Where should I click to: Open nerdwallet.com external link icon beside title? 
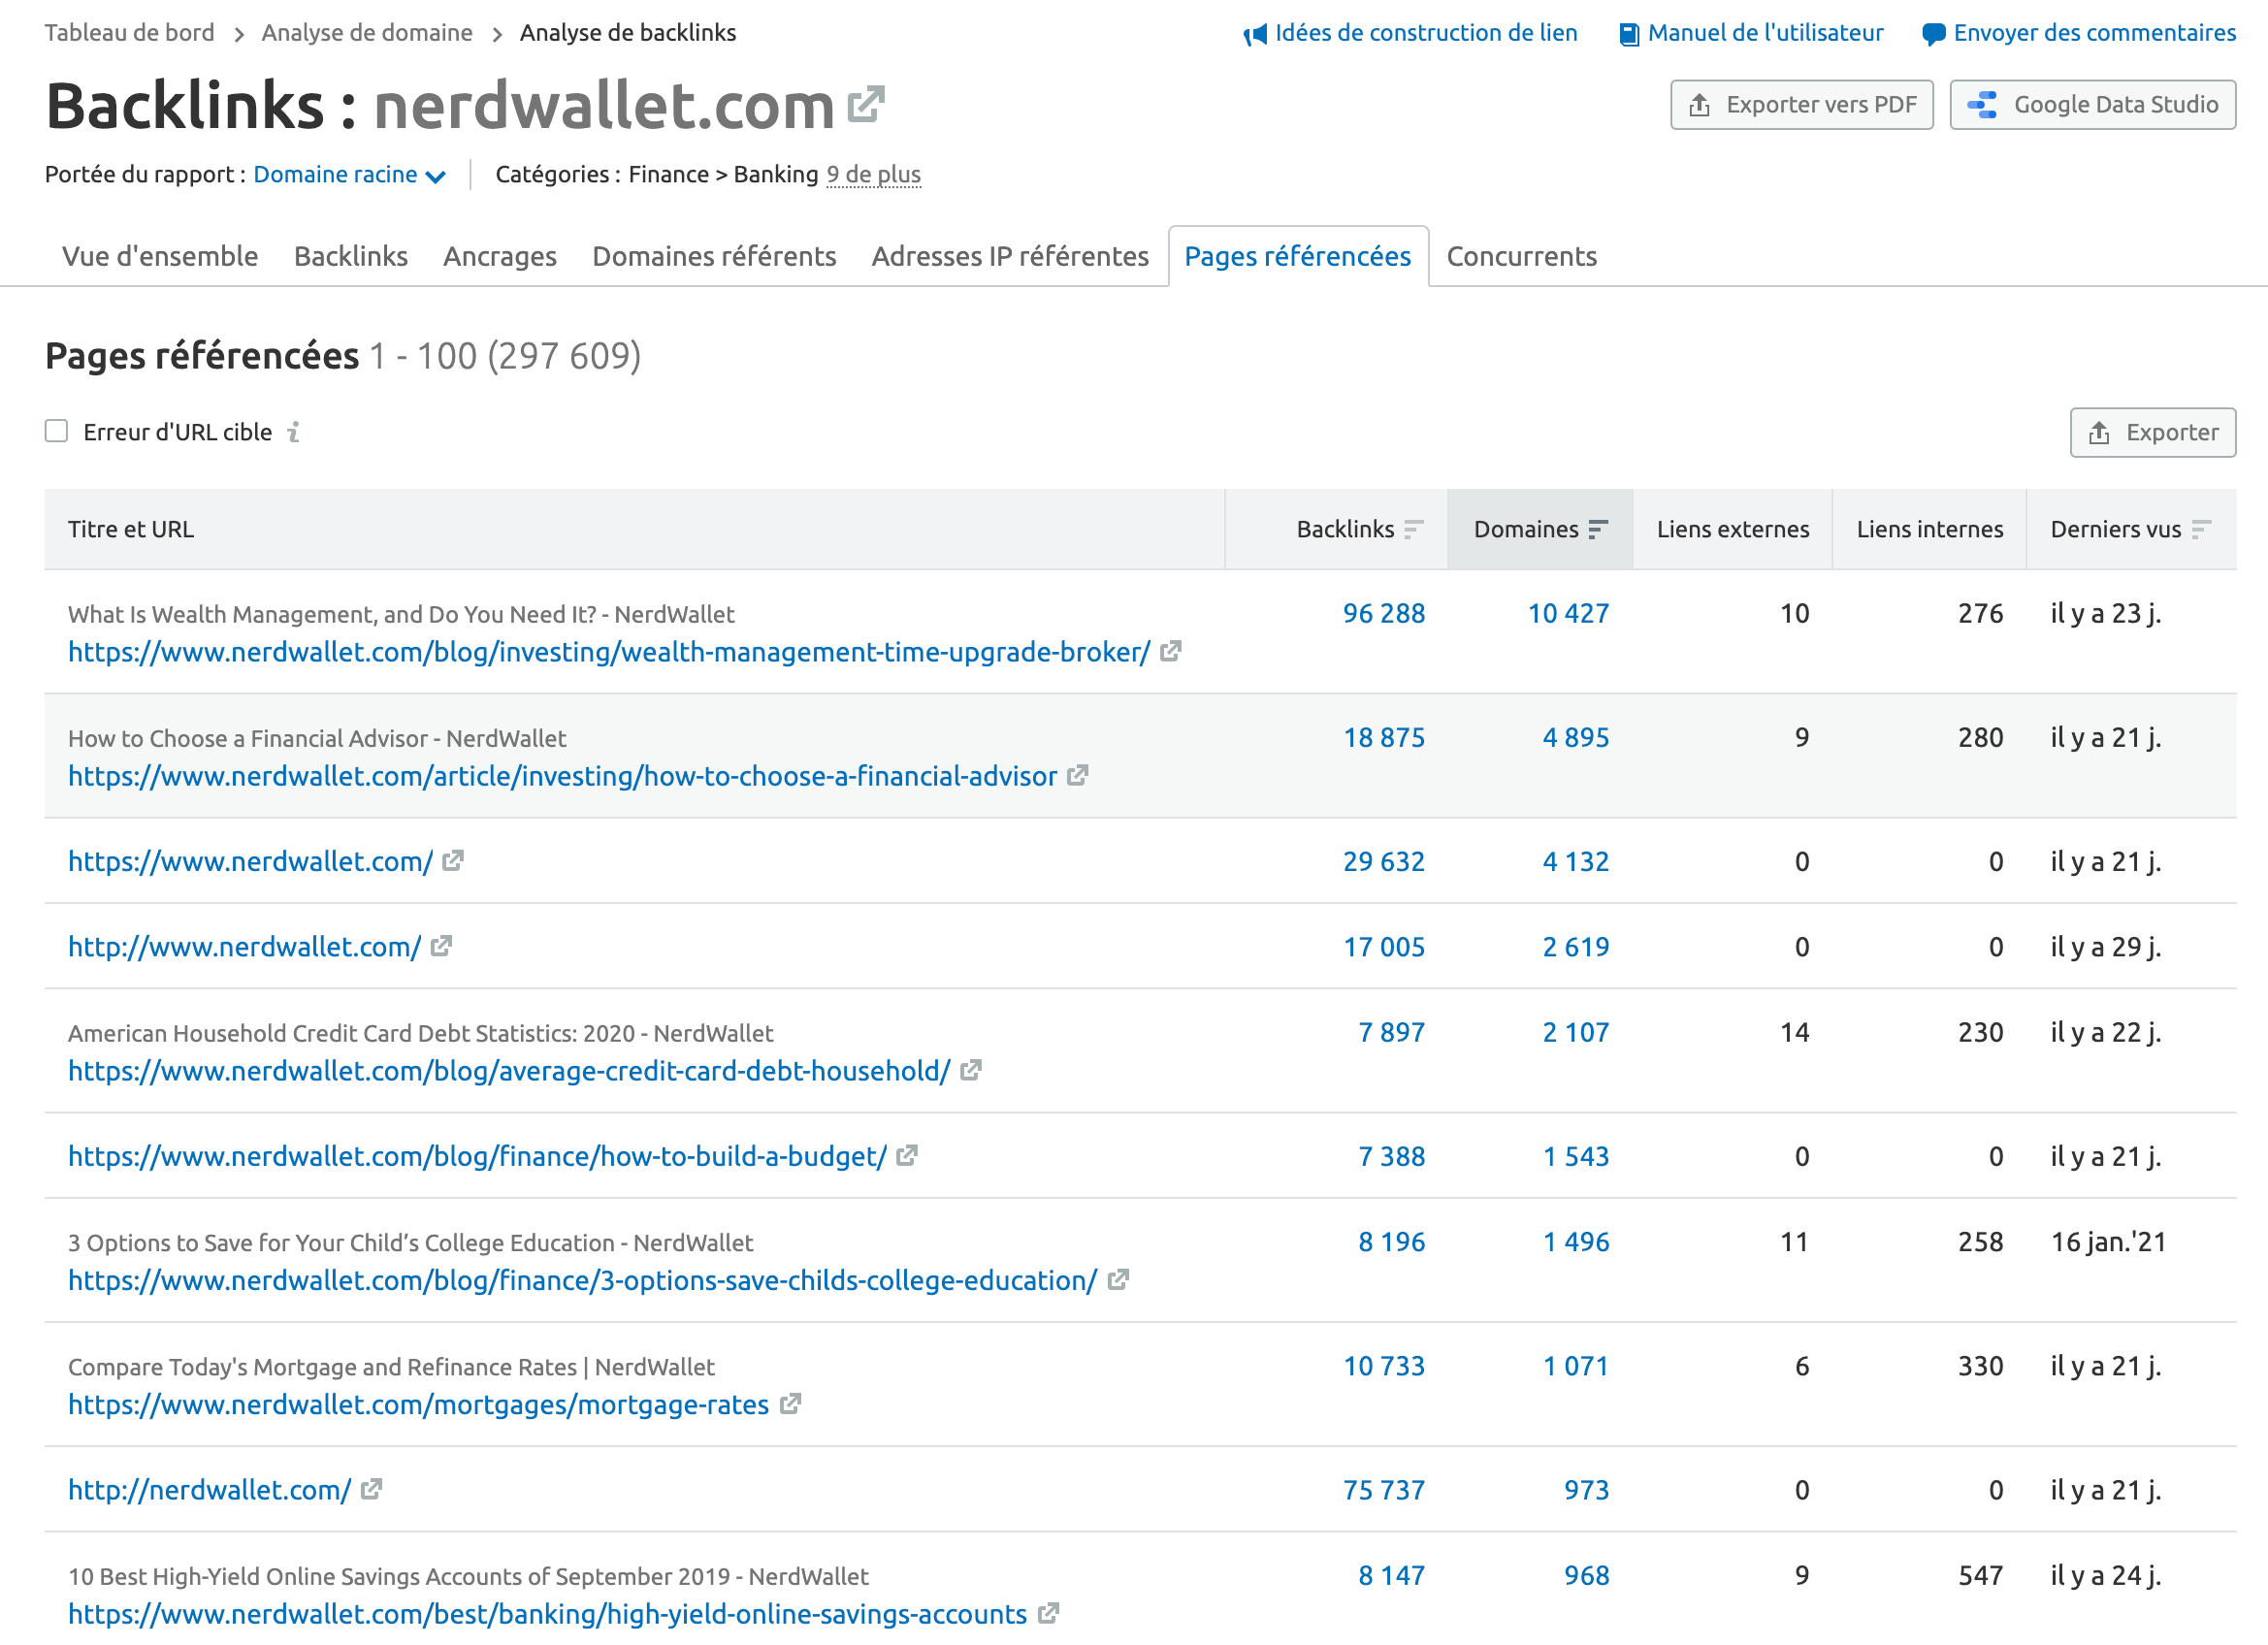click(x=866, y=105)
